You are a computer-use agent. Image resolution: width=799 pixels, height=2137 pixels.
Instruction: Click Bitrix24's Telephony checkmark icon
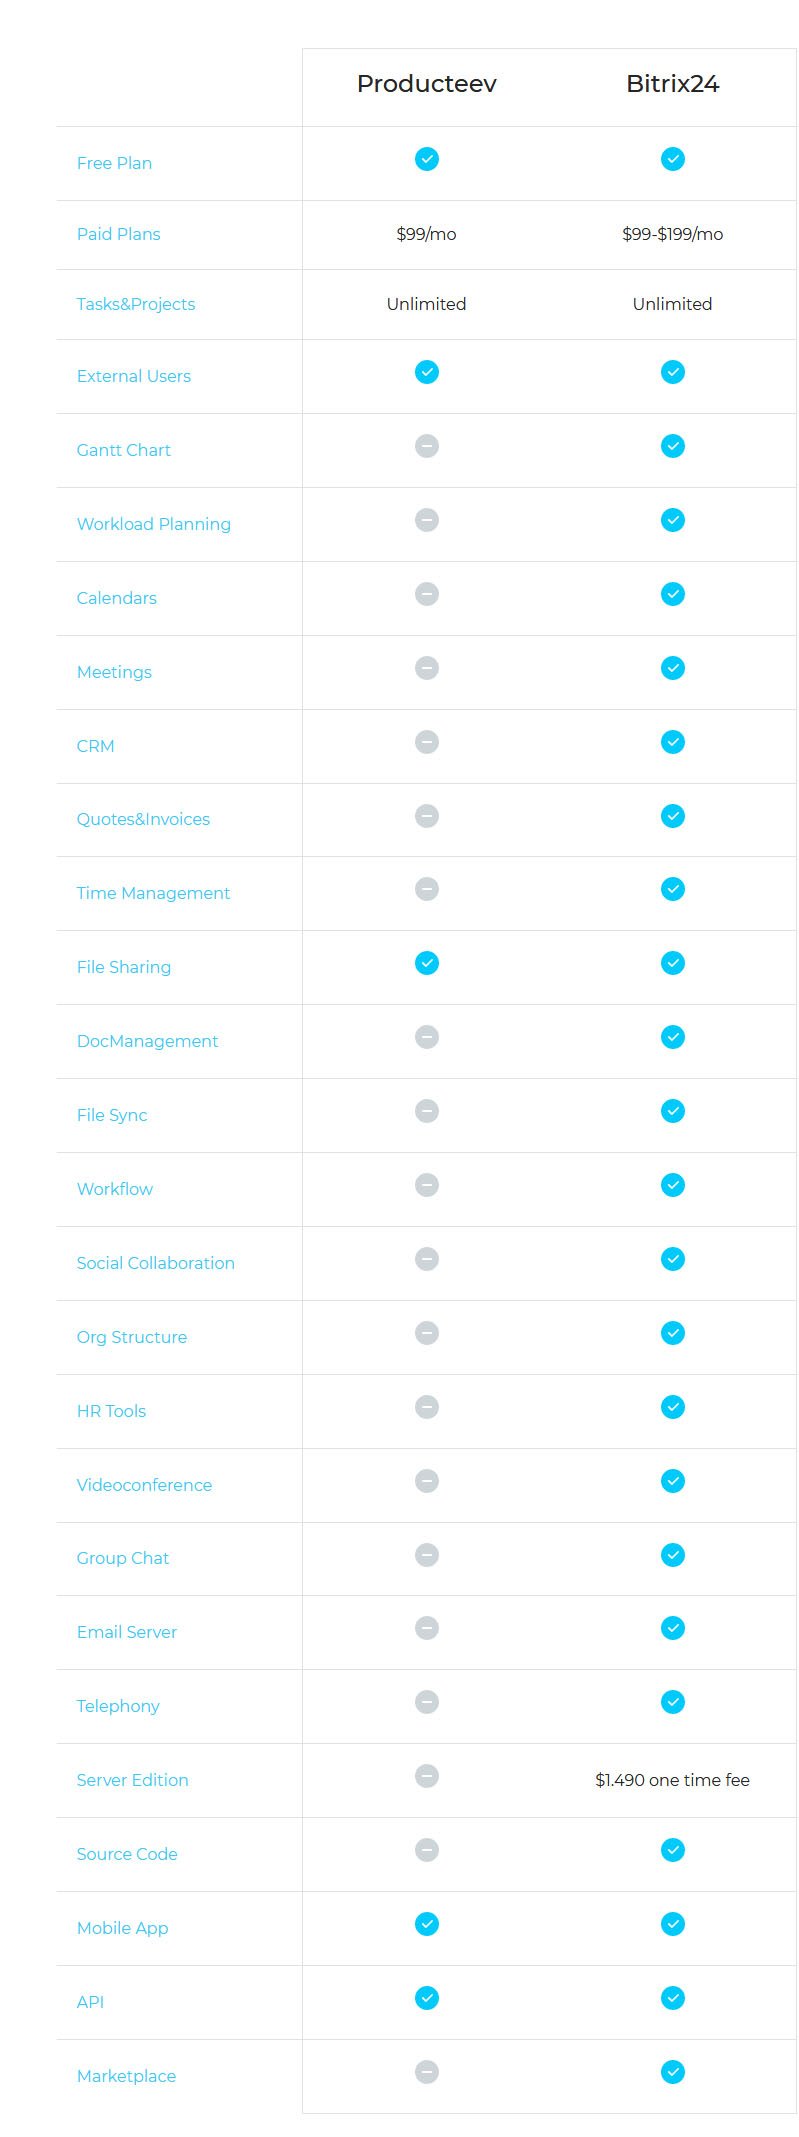[x=673, y=1702]
